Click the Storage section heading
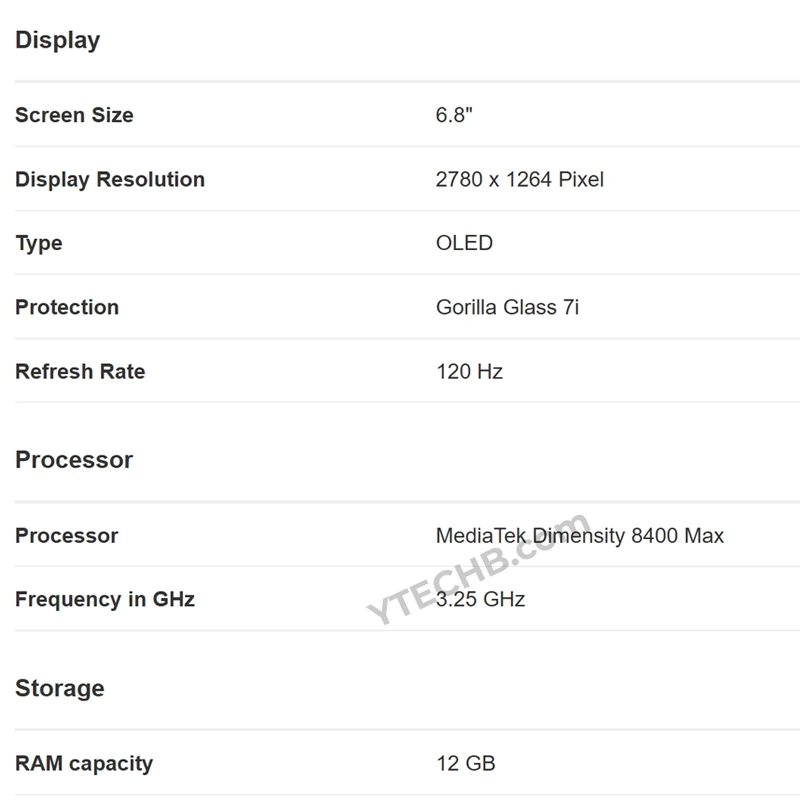 coord(60,688)
